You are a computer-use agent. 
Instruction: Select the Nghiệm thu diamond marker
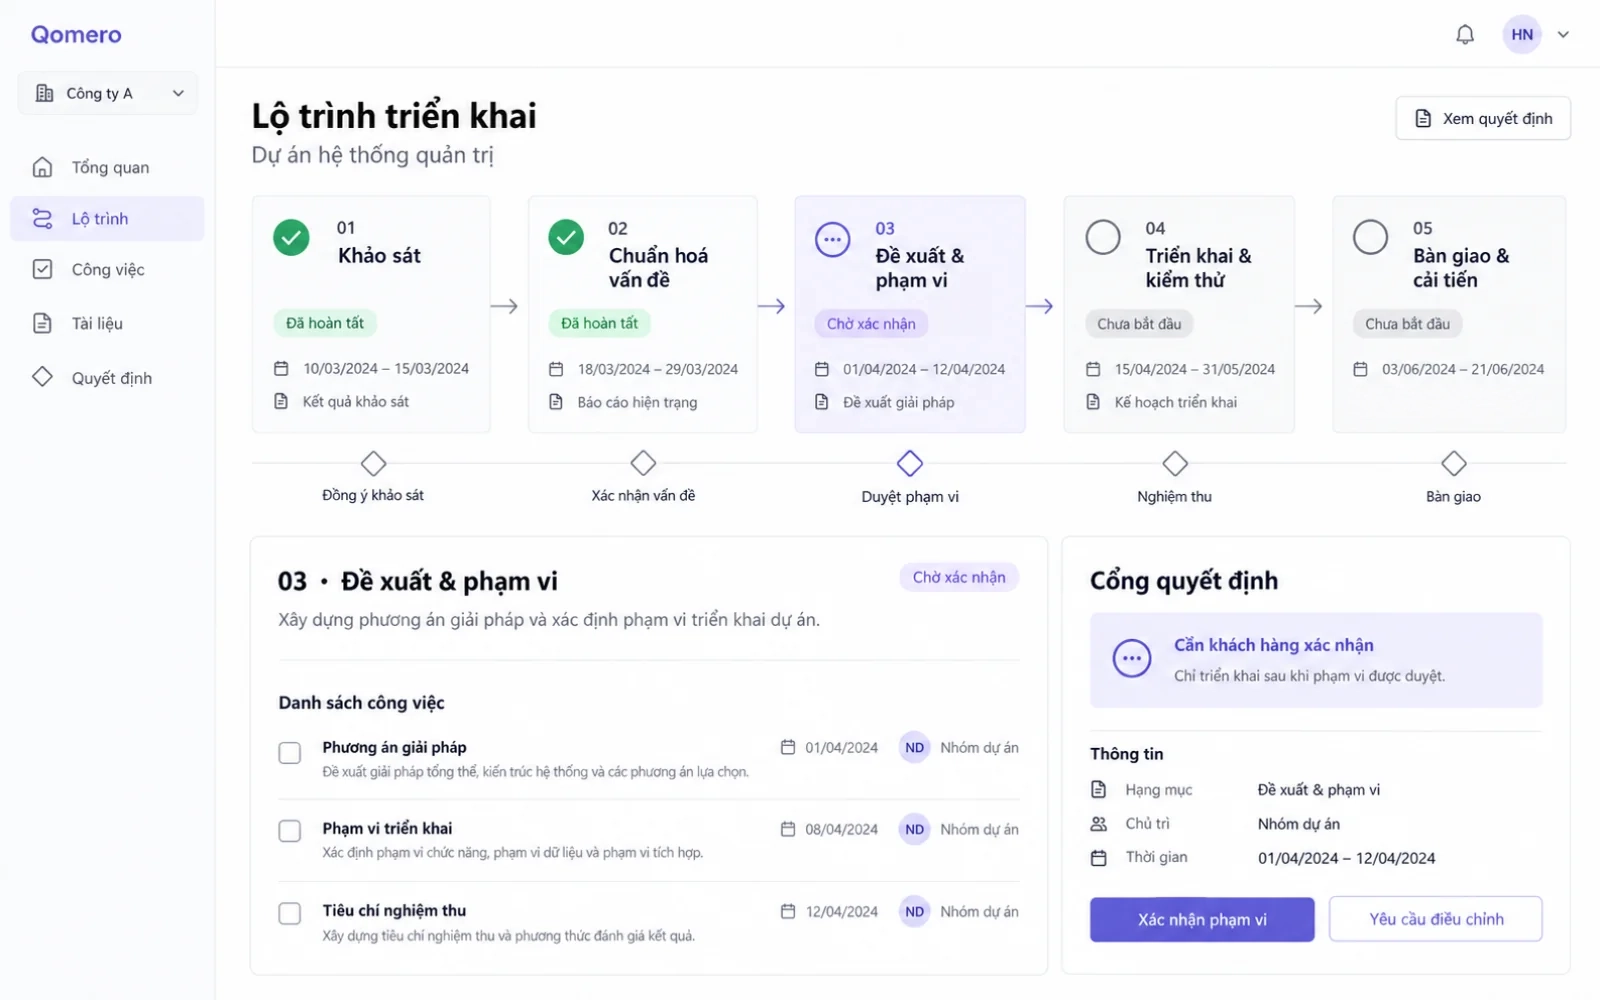(x=1175, y=464)
